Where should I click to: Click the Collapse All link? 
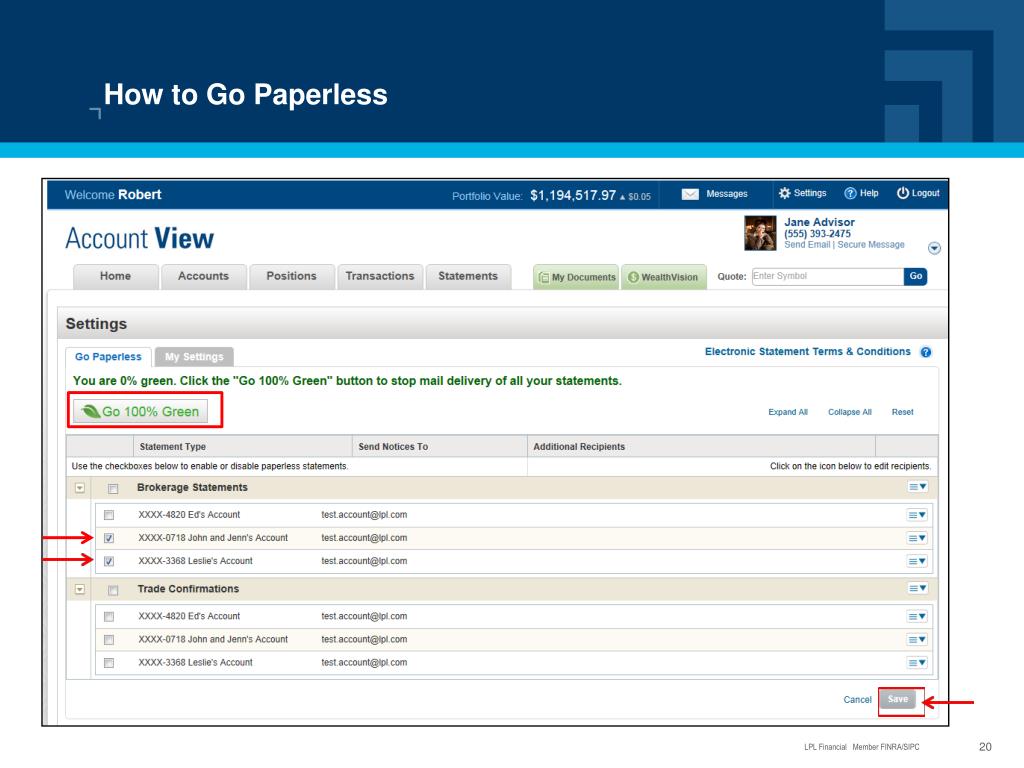coord(850,412)
